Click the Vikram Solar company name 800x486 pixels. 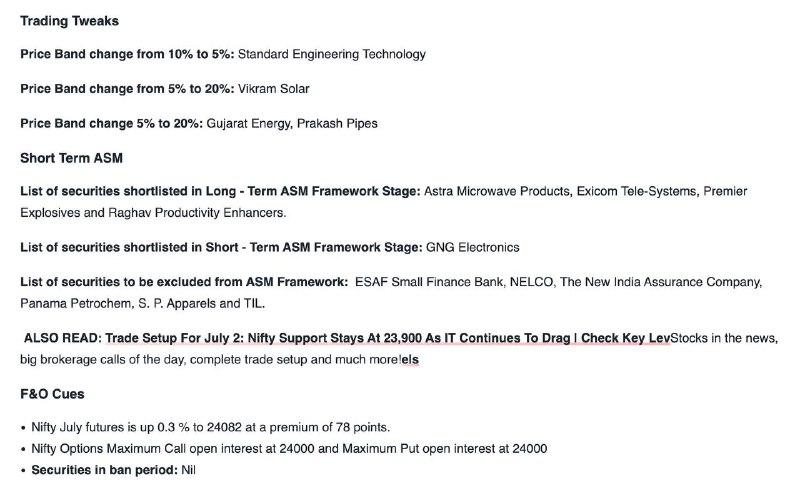coord(273,89)
